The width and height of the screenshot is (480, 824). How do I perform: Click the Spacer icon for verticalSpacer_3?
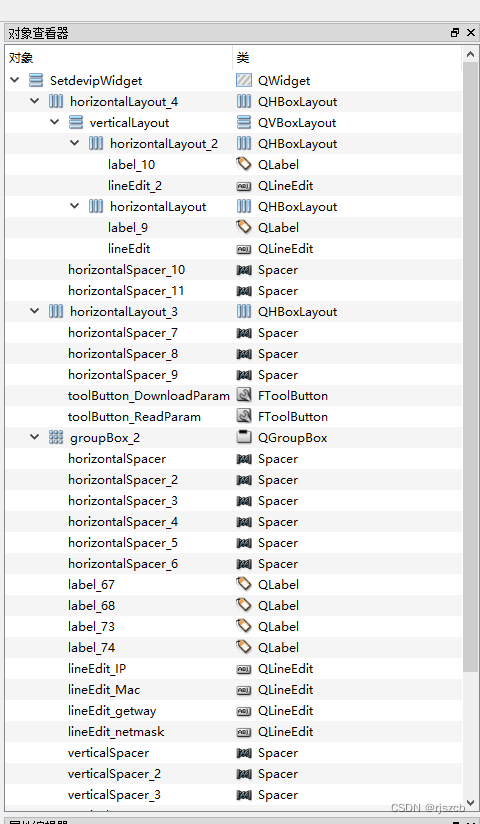point(243,795)
